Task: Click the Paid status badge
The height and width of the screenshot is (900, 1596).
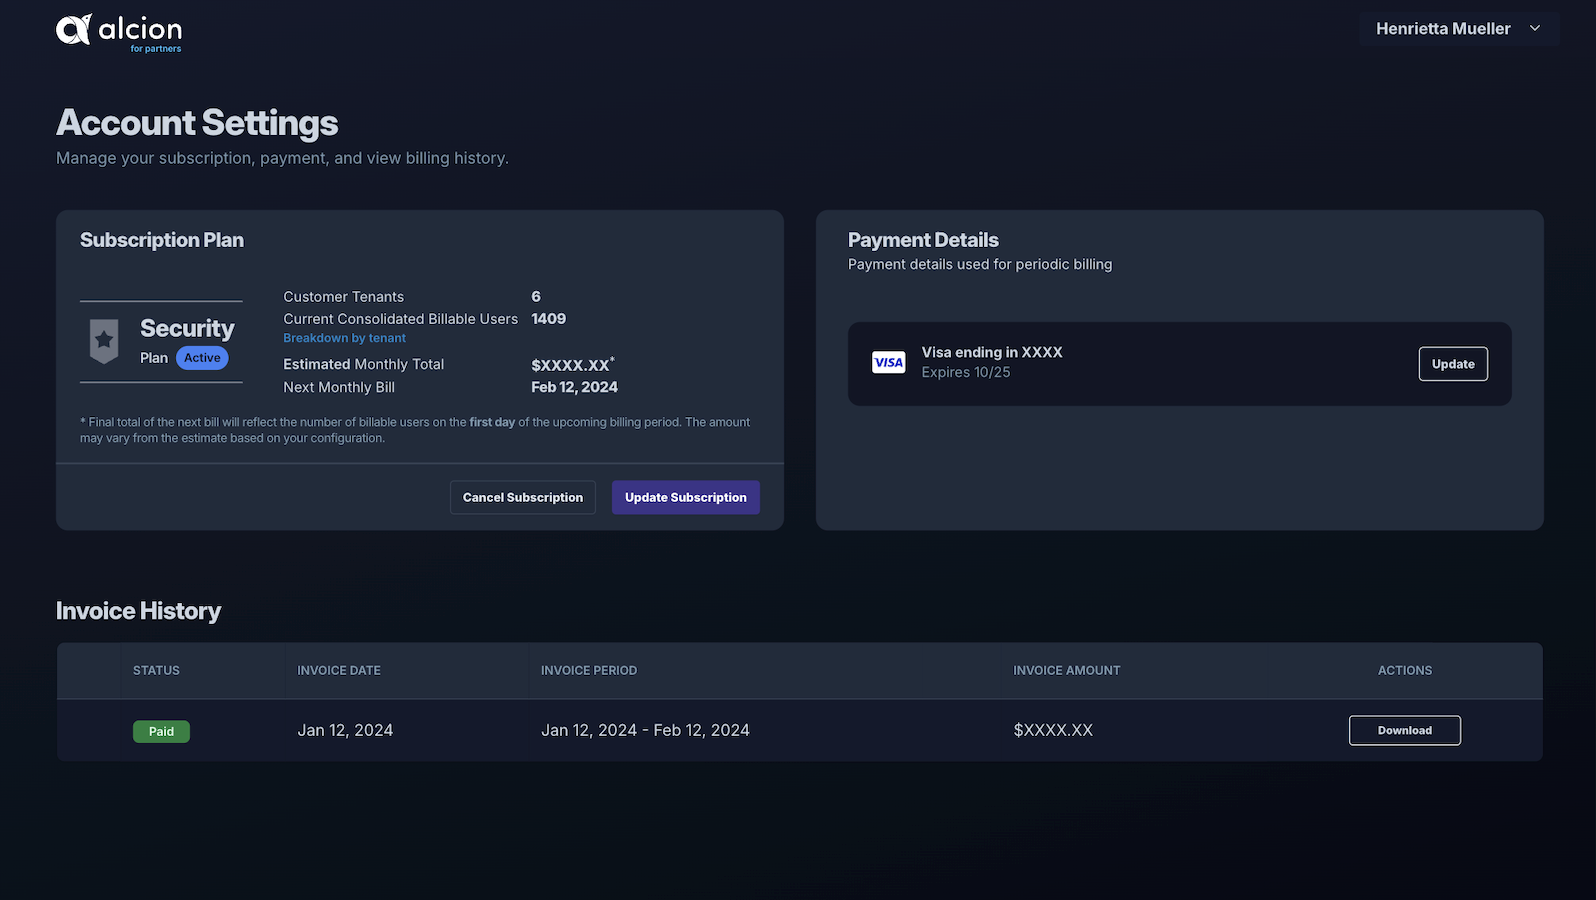Action: click(161, 731)
